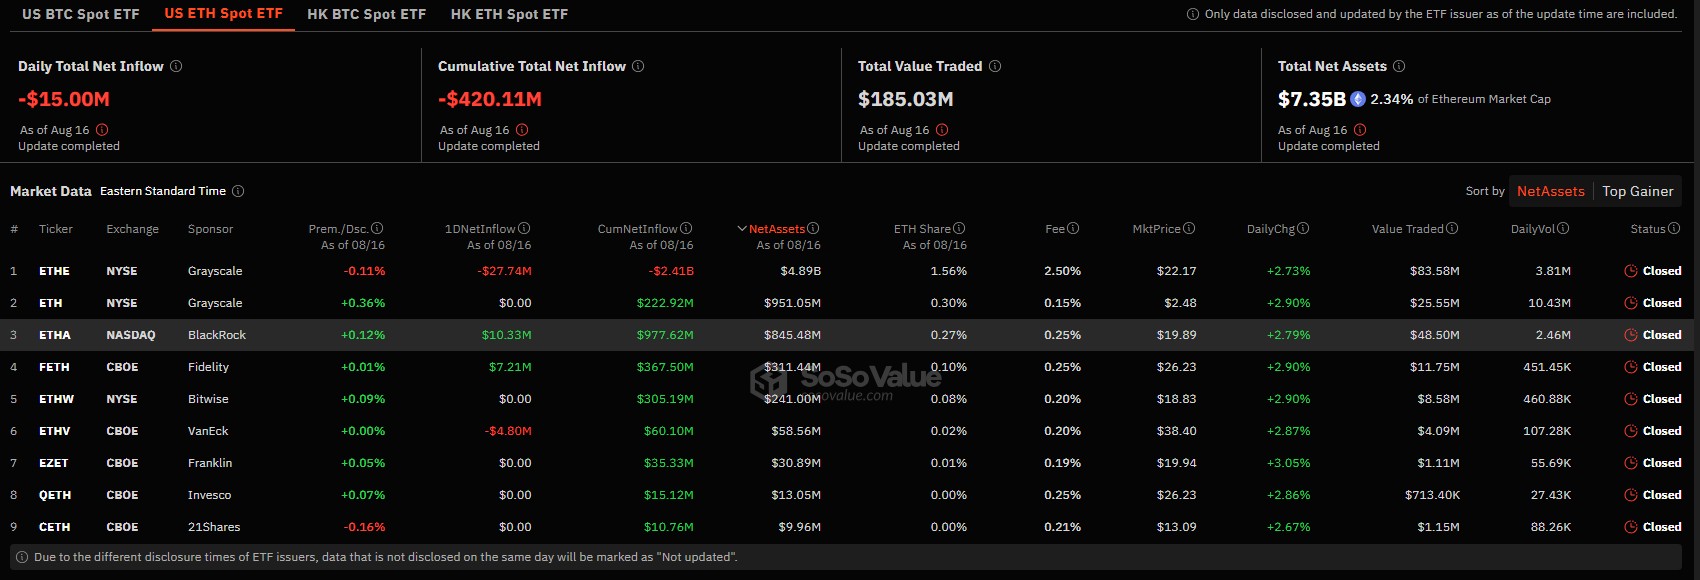Click the red alert icon under Daily Total Net Inflow date
Viewport: 1700px width, 580px height.
pyautogui.click(x=102, y=130)
